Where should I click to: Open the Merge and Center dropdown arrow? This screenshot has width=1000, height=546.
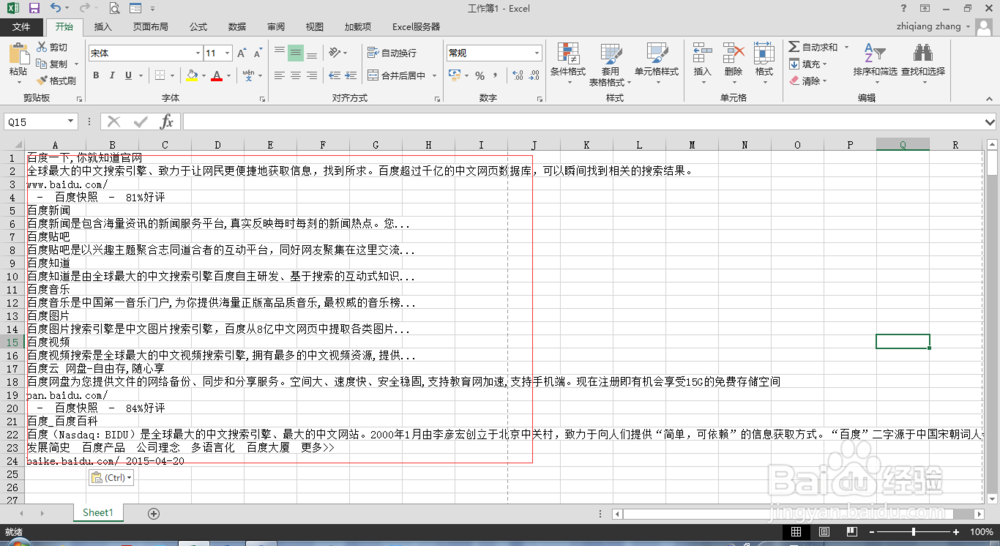tap(435, 75)
